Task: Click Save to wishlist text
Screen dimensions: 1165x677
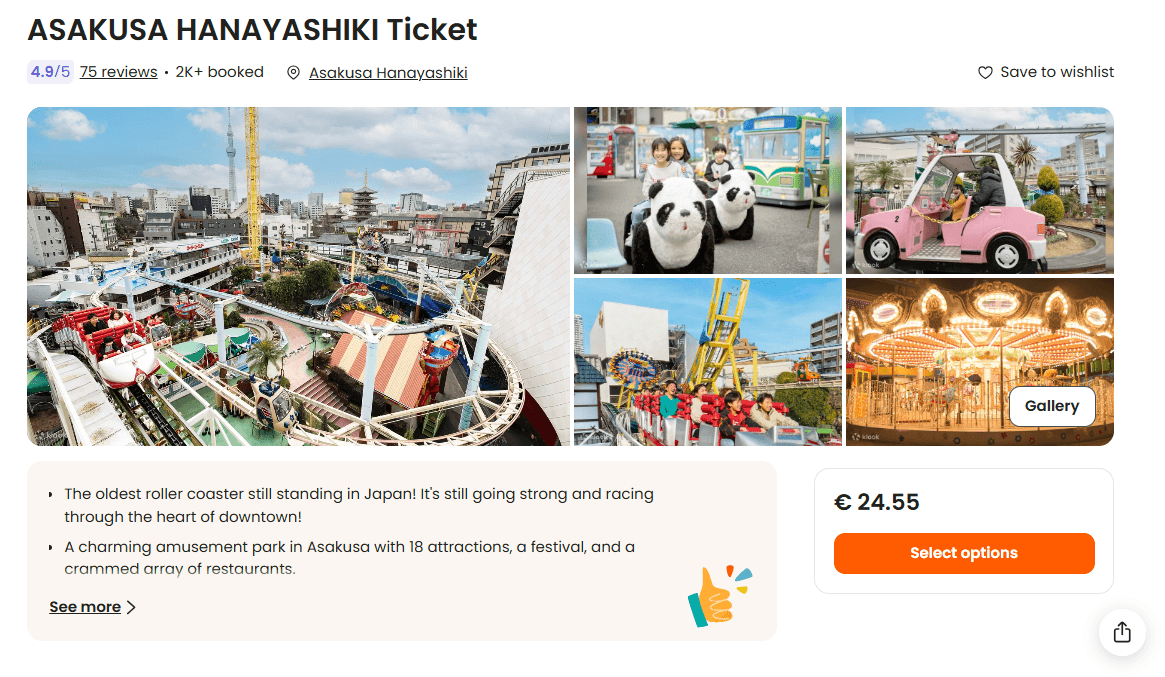Action: tap(1057, 72)
